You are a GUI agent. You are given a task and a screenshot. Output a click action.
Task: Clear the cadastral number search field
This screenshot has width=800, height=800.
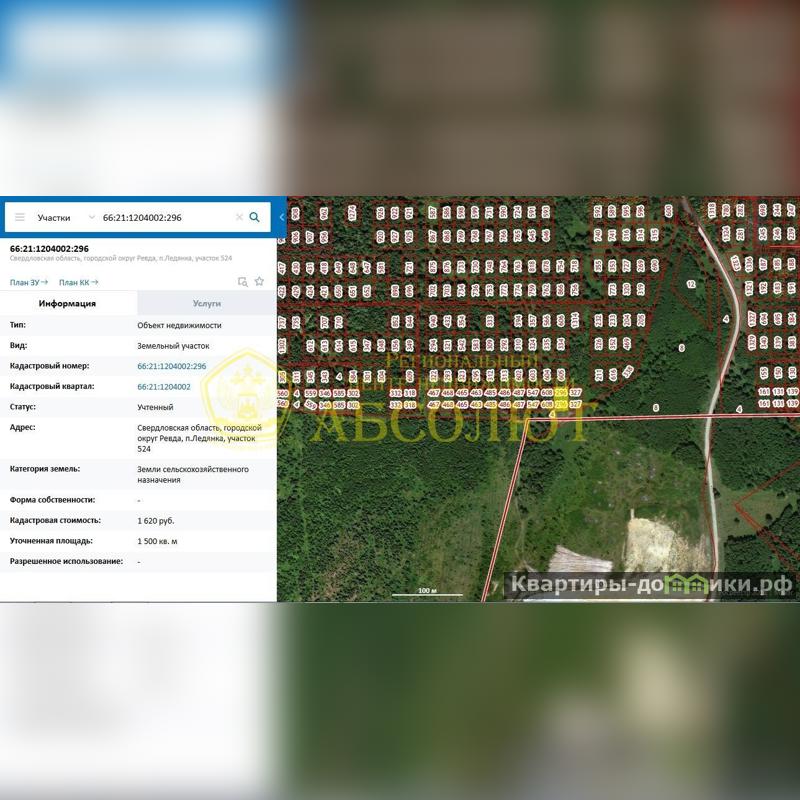point(239,217)
